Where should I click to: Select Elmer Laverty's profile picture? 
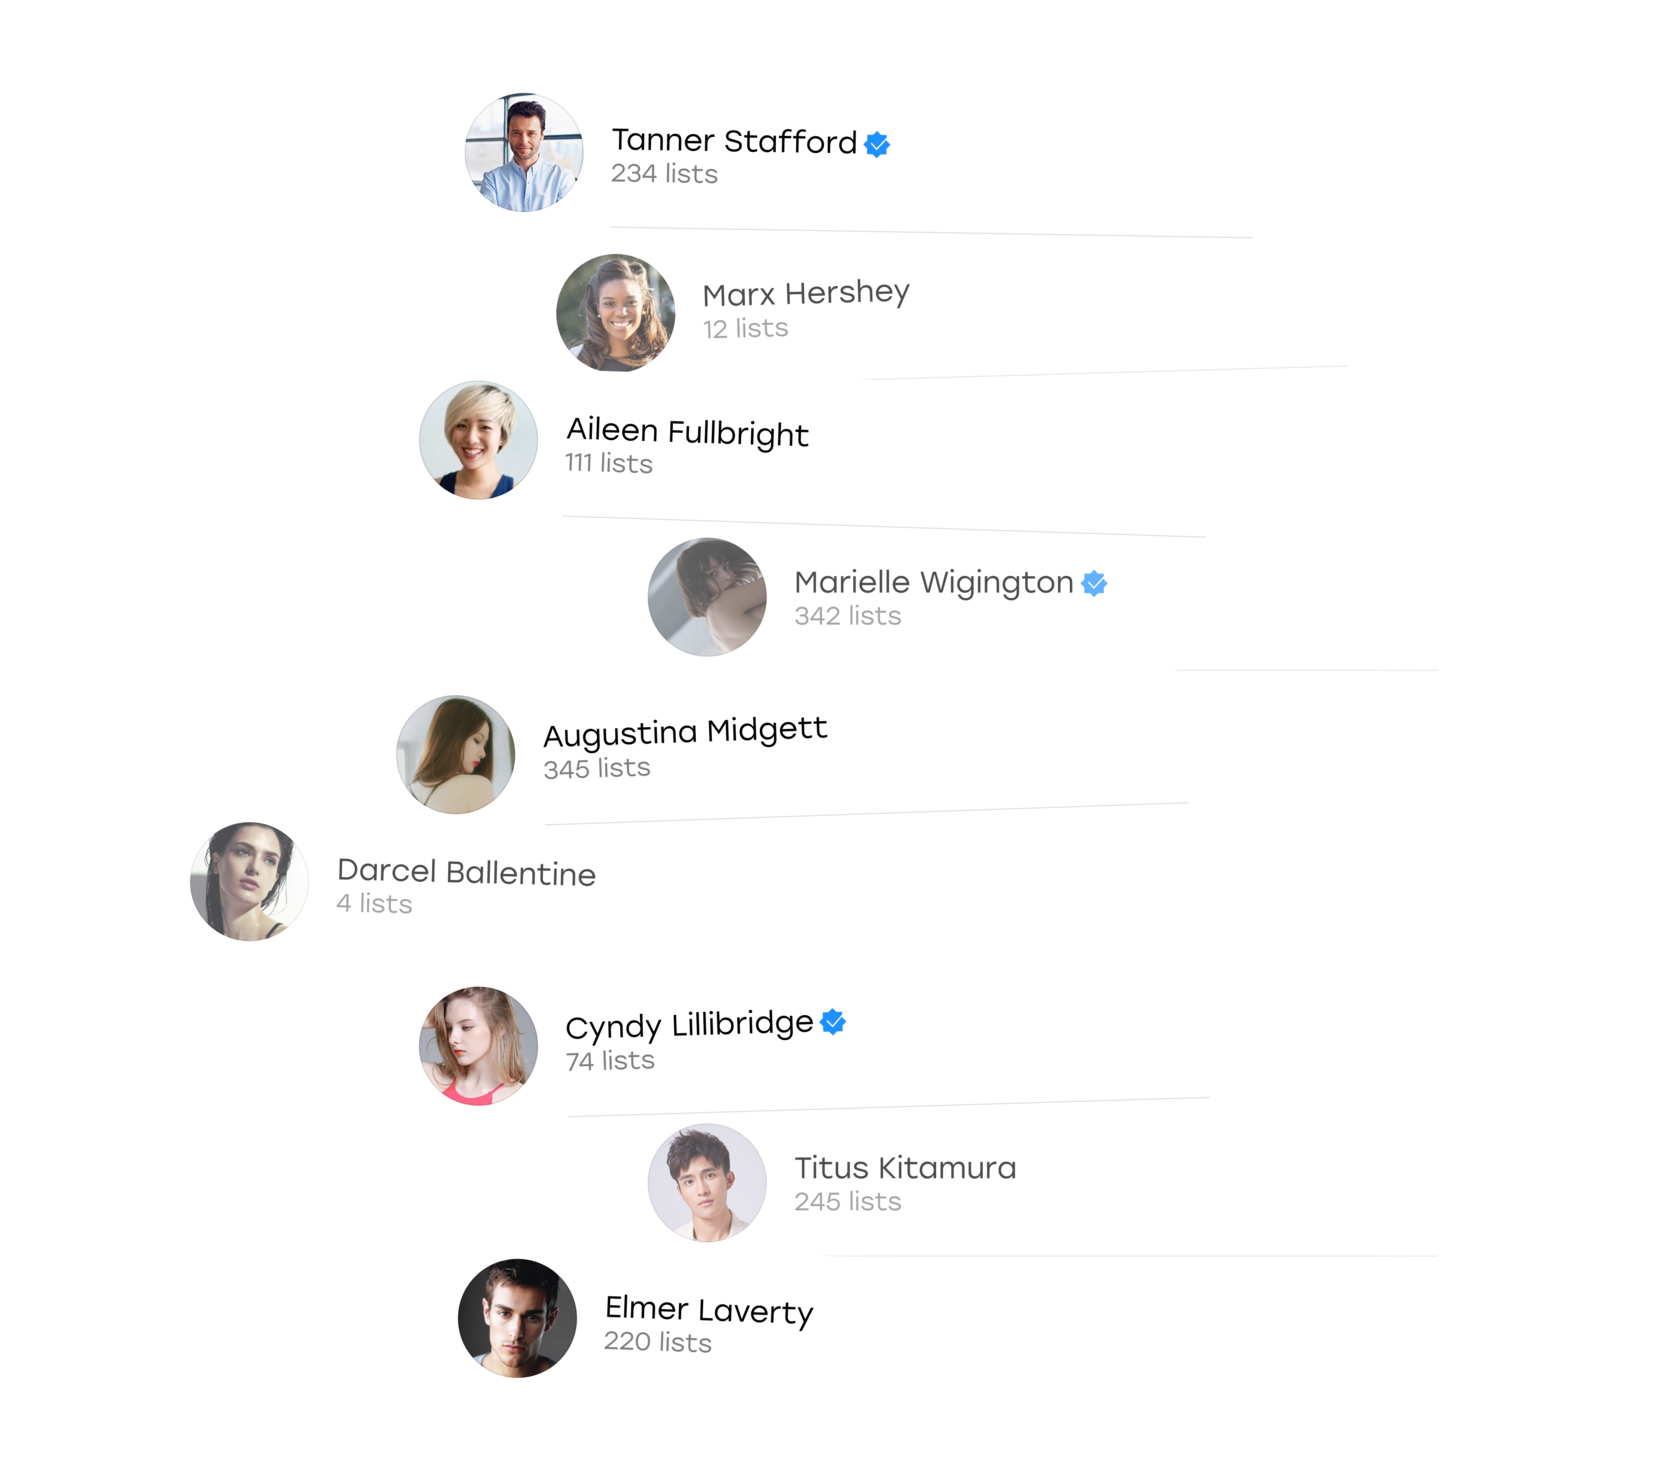click(x=517, y=1318)
